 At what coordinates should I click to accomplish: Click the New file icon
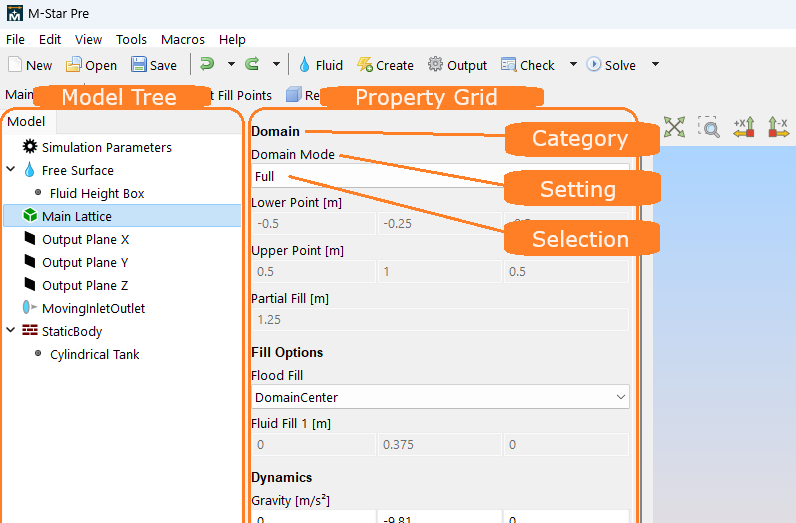[15, 64]
